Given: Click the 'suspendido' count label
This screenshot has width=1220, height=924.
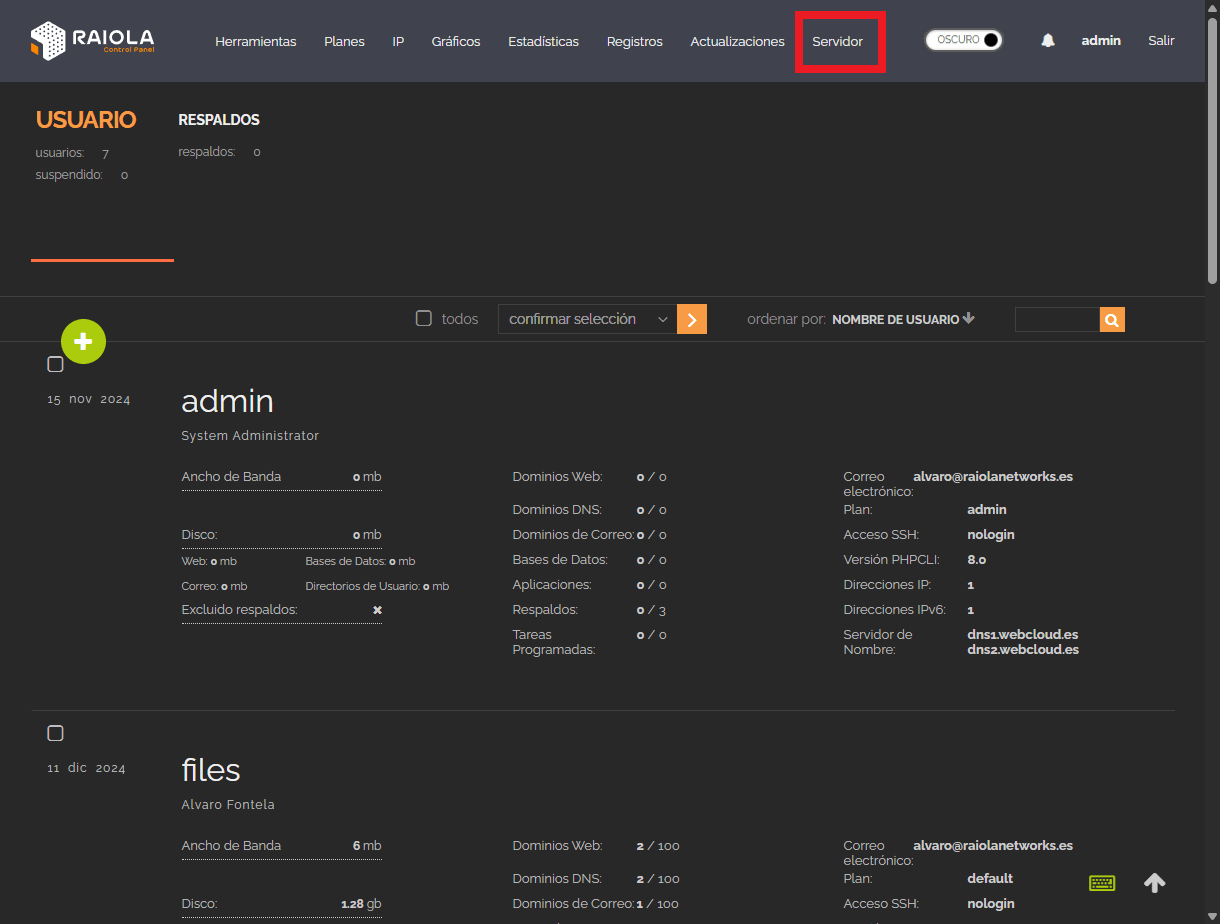Looking at the screenshot, I should (x=69, y=175).
